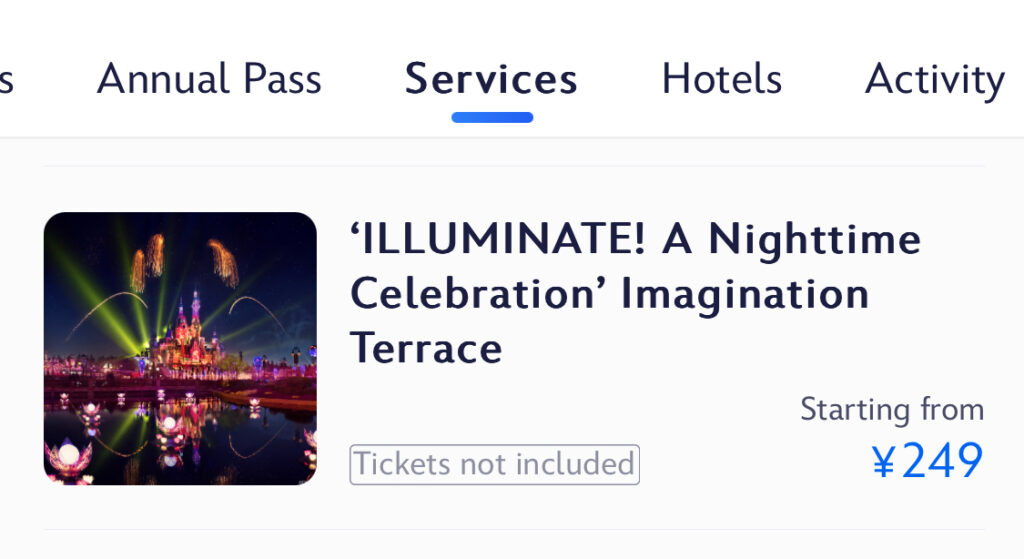Click the word 'Imagination' in the title
The image size is (1024, 559).
(x=745, y=295)
